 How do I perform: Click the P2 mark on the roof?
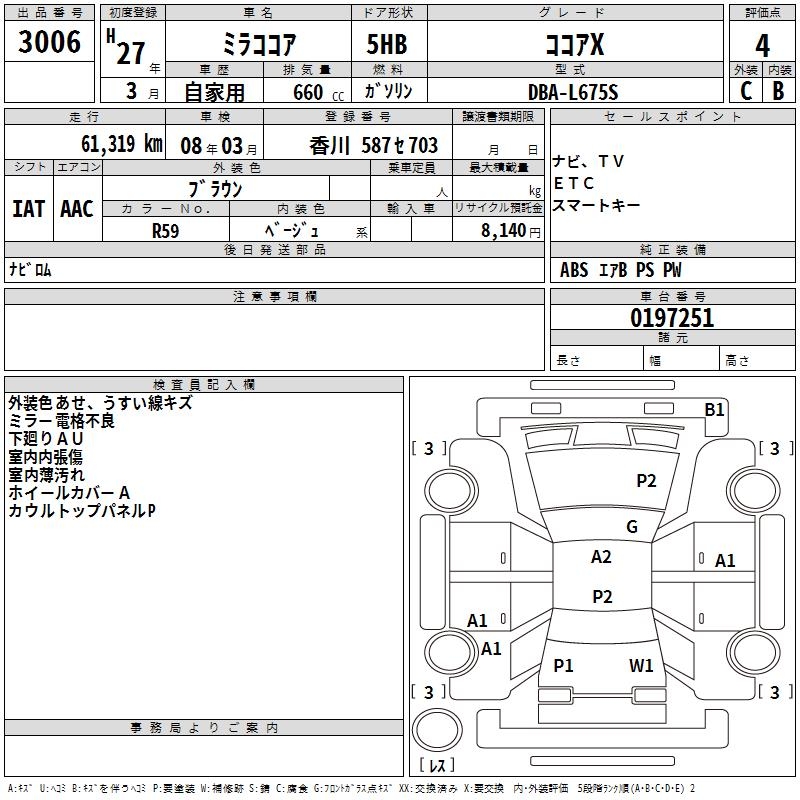point(602,596)
